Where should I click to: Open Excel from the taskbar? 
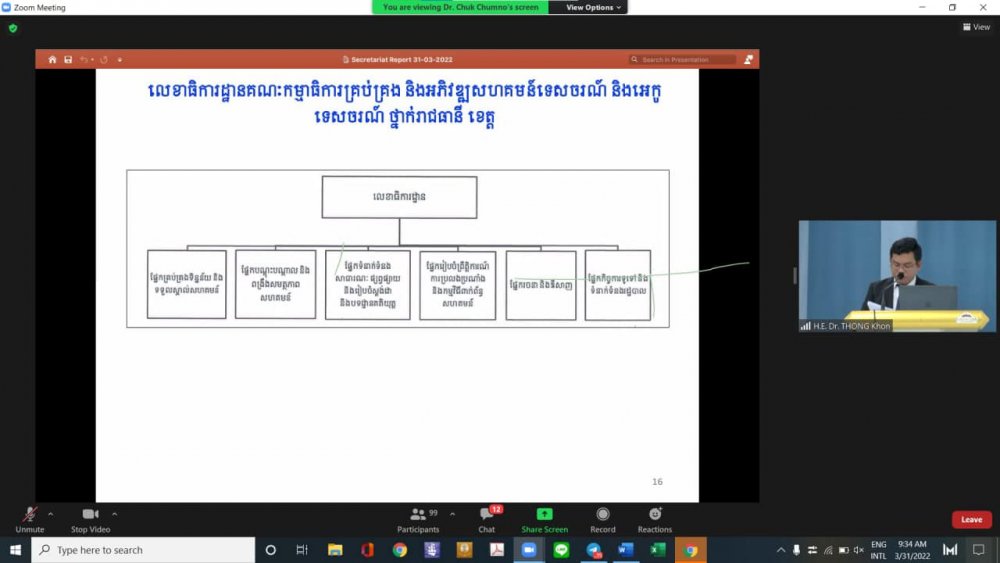pyautogui.click(x=657, y=550)
